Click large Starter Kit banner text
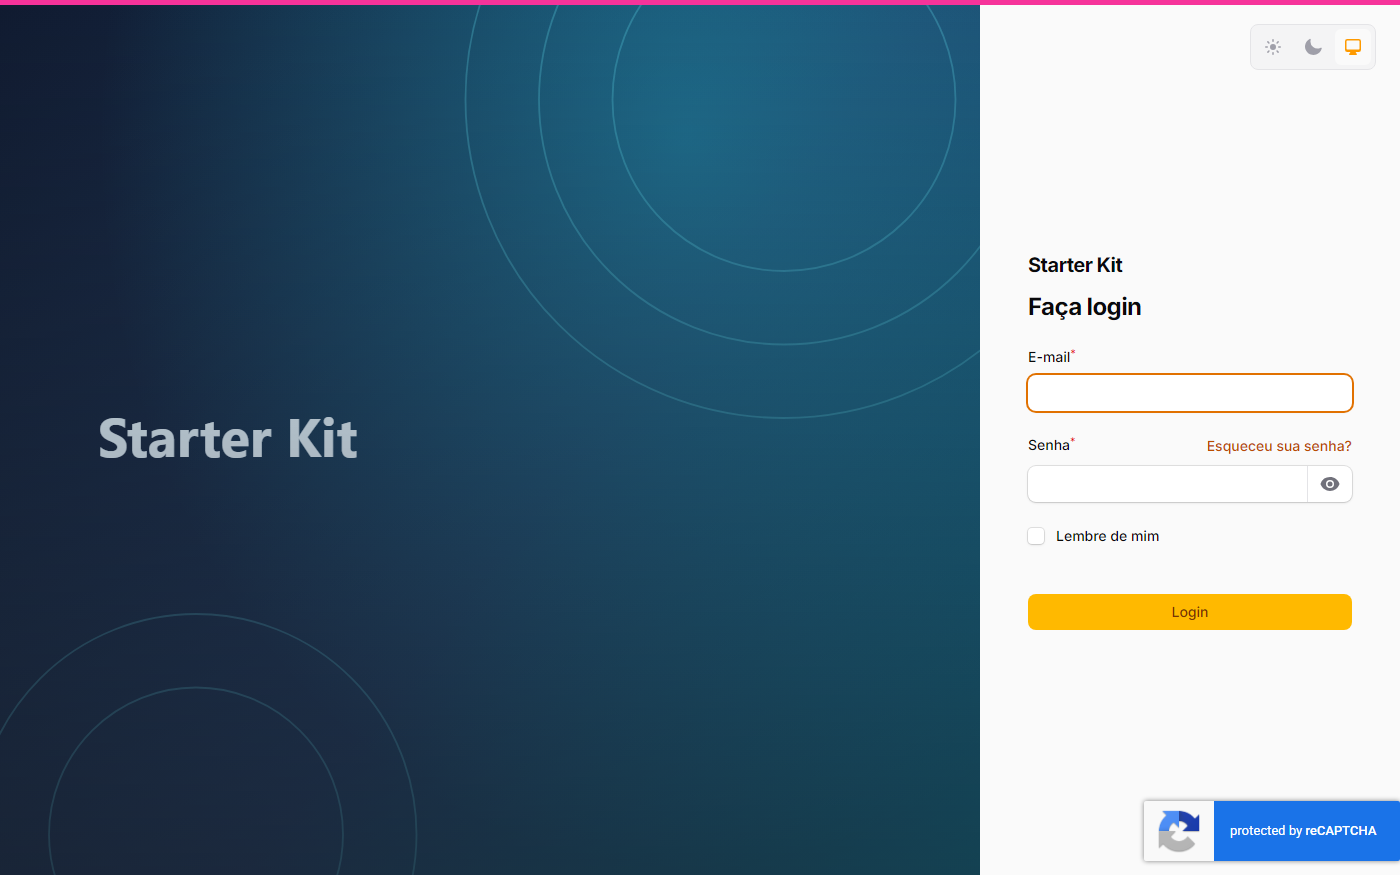The width and height of the screenshot is (1400, 875). pos(228,438)
